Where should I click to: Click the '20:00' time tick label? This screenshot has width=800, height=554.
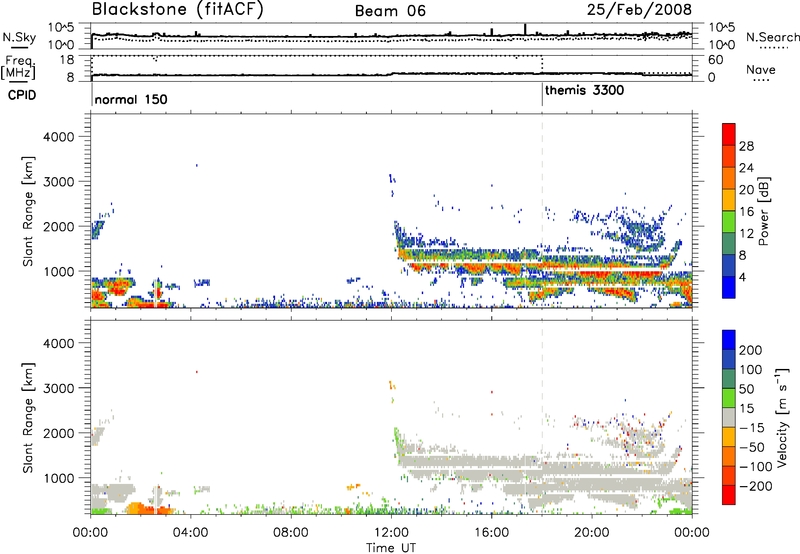(592, 533)
